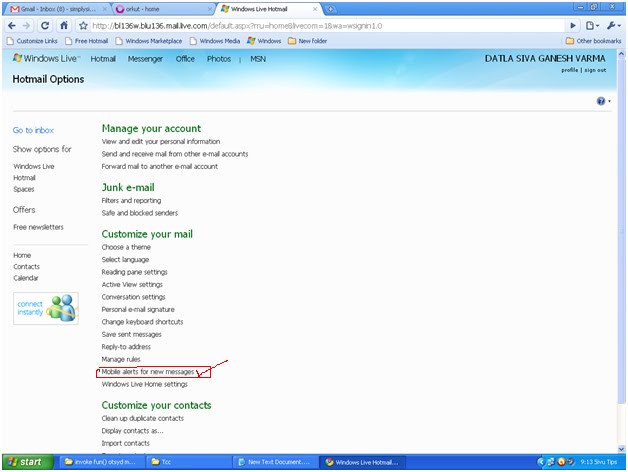Click the browser forward arrow
Screen dimensions: 628x472
click(26, 26)
